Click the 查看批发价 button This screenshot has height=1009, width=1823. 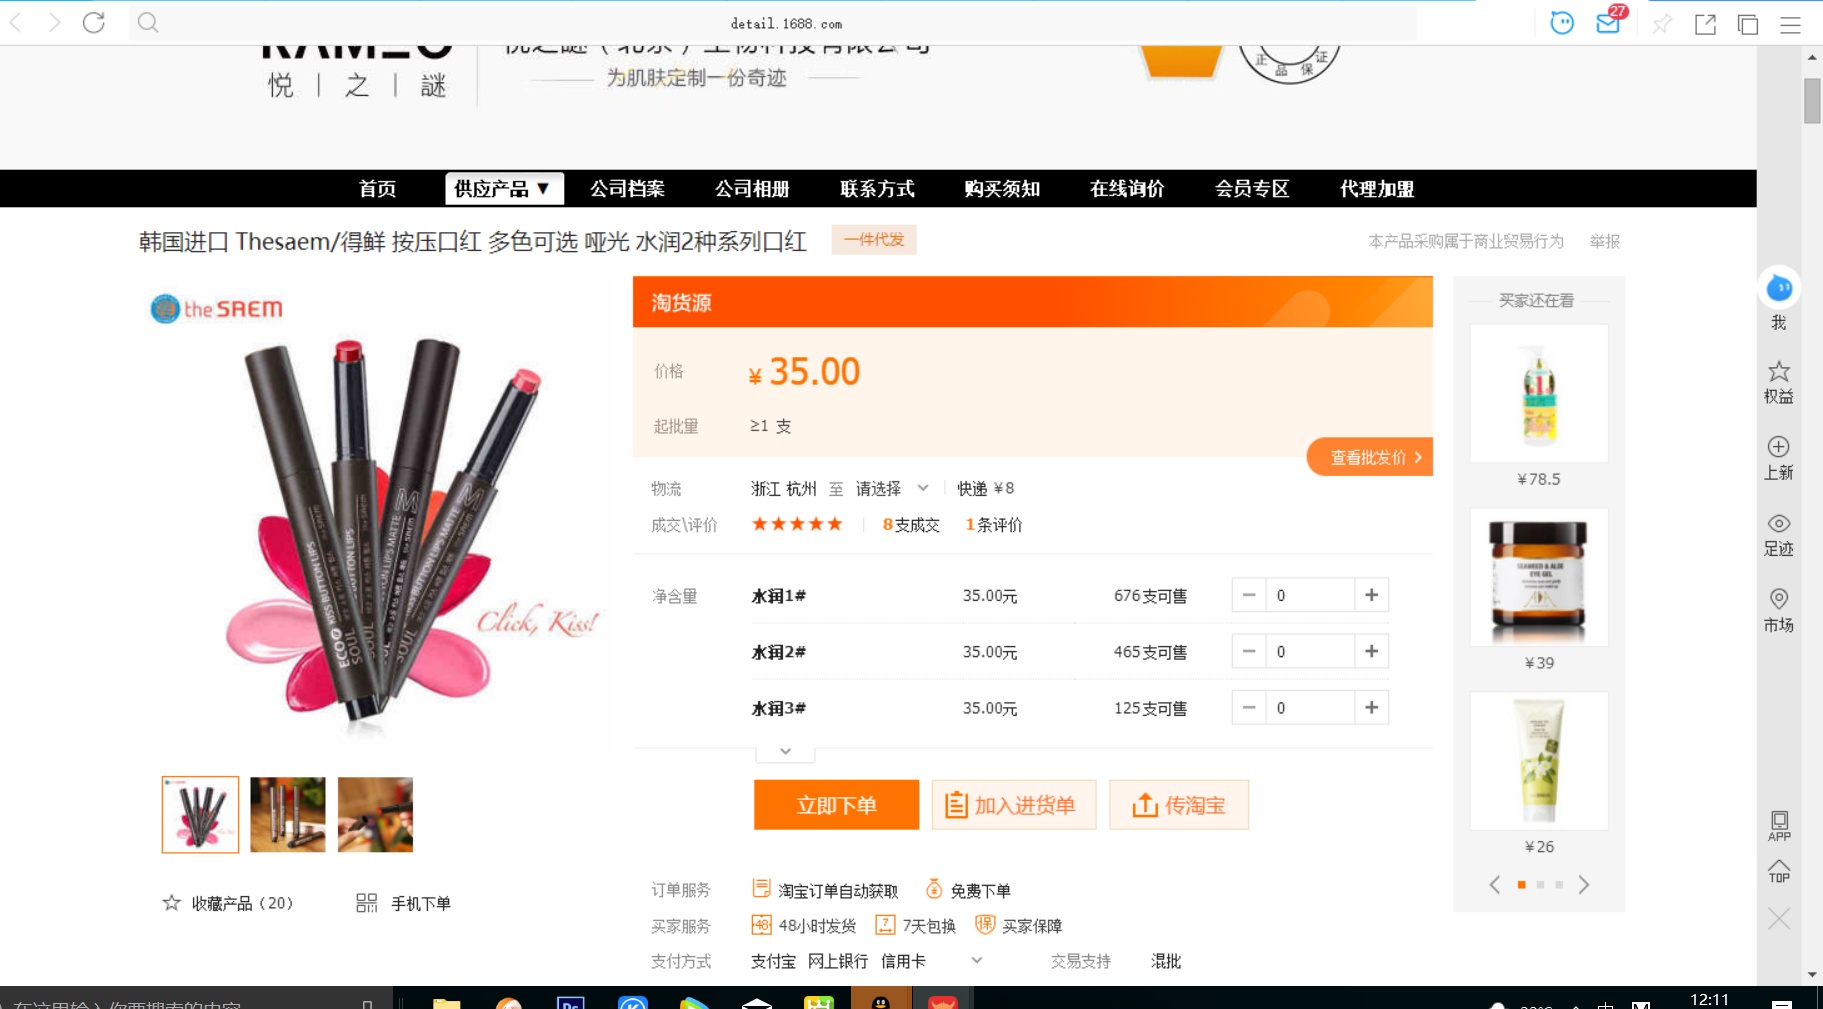pos(1370,457)
